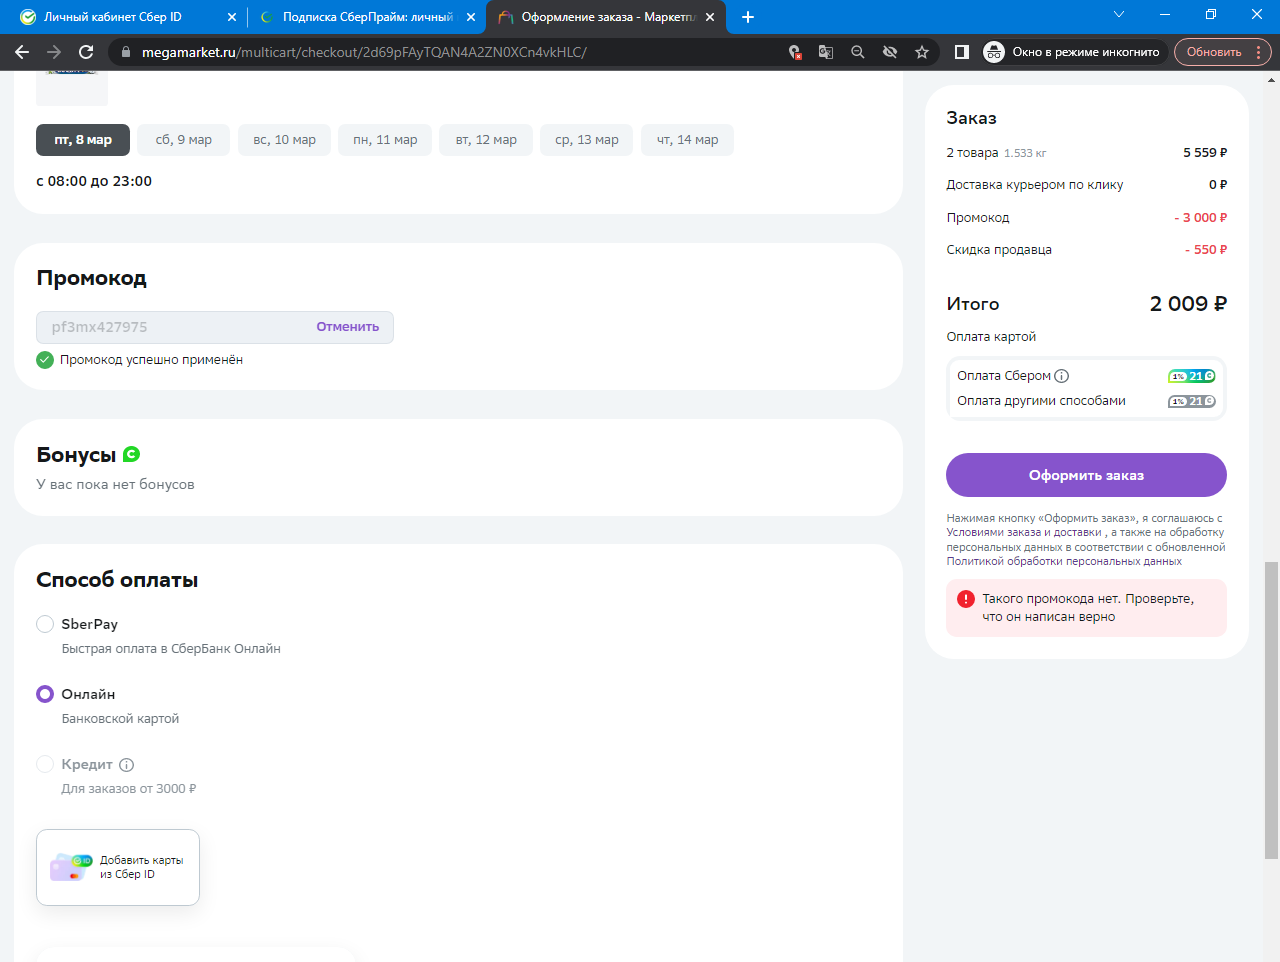Open blocked third-party cookies indicator

pyautogui.click(x=794, y=52)
